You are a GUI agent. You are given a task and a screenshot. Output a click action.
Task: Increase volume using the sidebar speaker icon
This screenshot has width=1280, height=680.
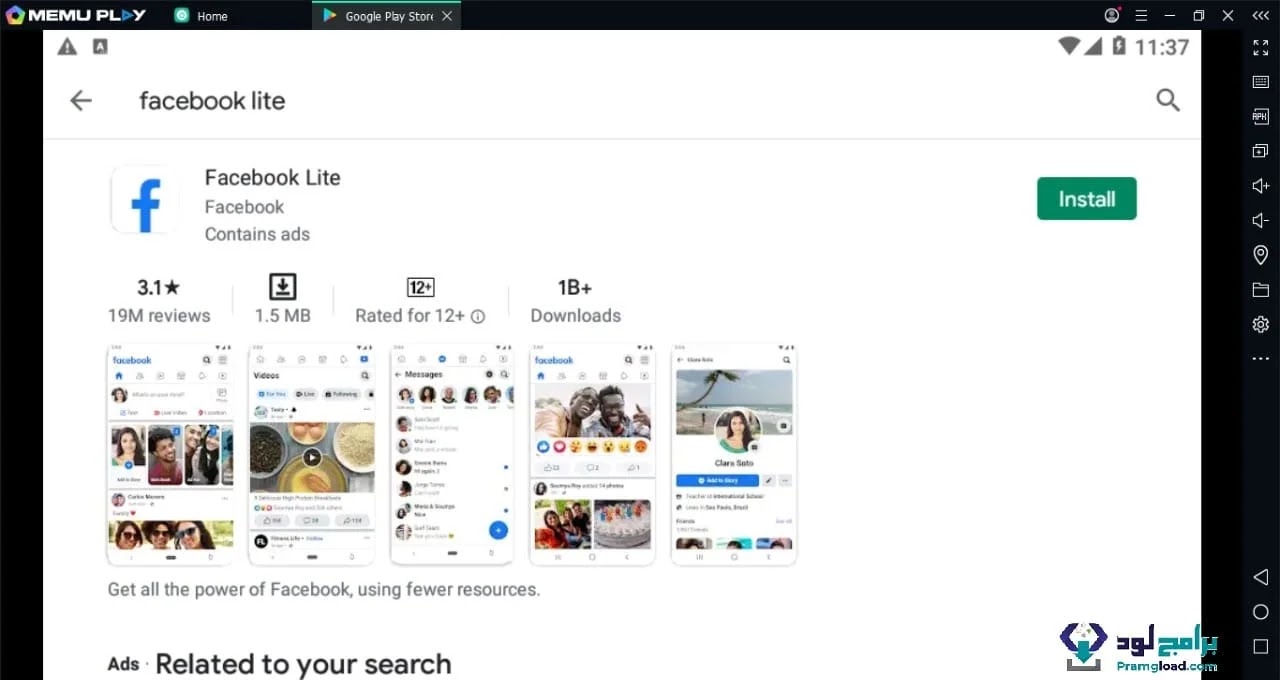click(1261, 186)
